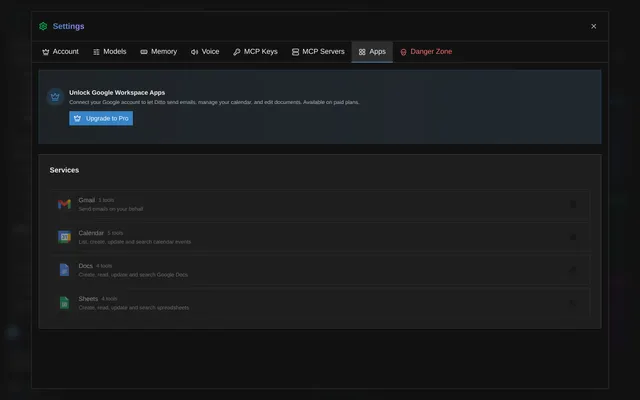Click Sheets' 4 tools label
Image resolution: width=640 pixels, height=400 pixels.
[x=109, y=299]
